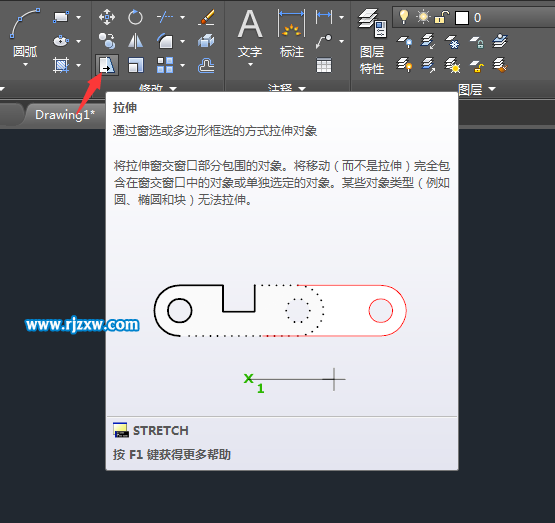Open the Linear dimension dropdown arrow

tap(341, 17)
